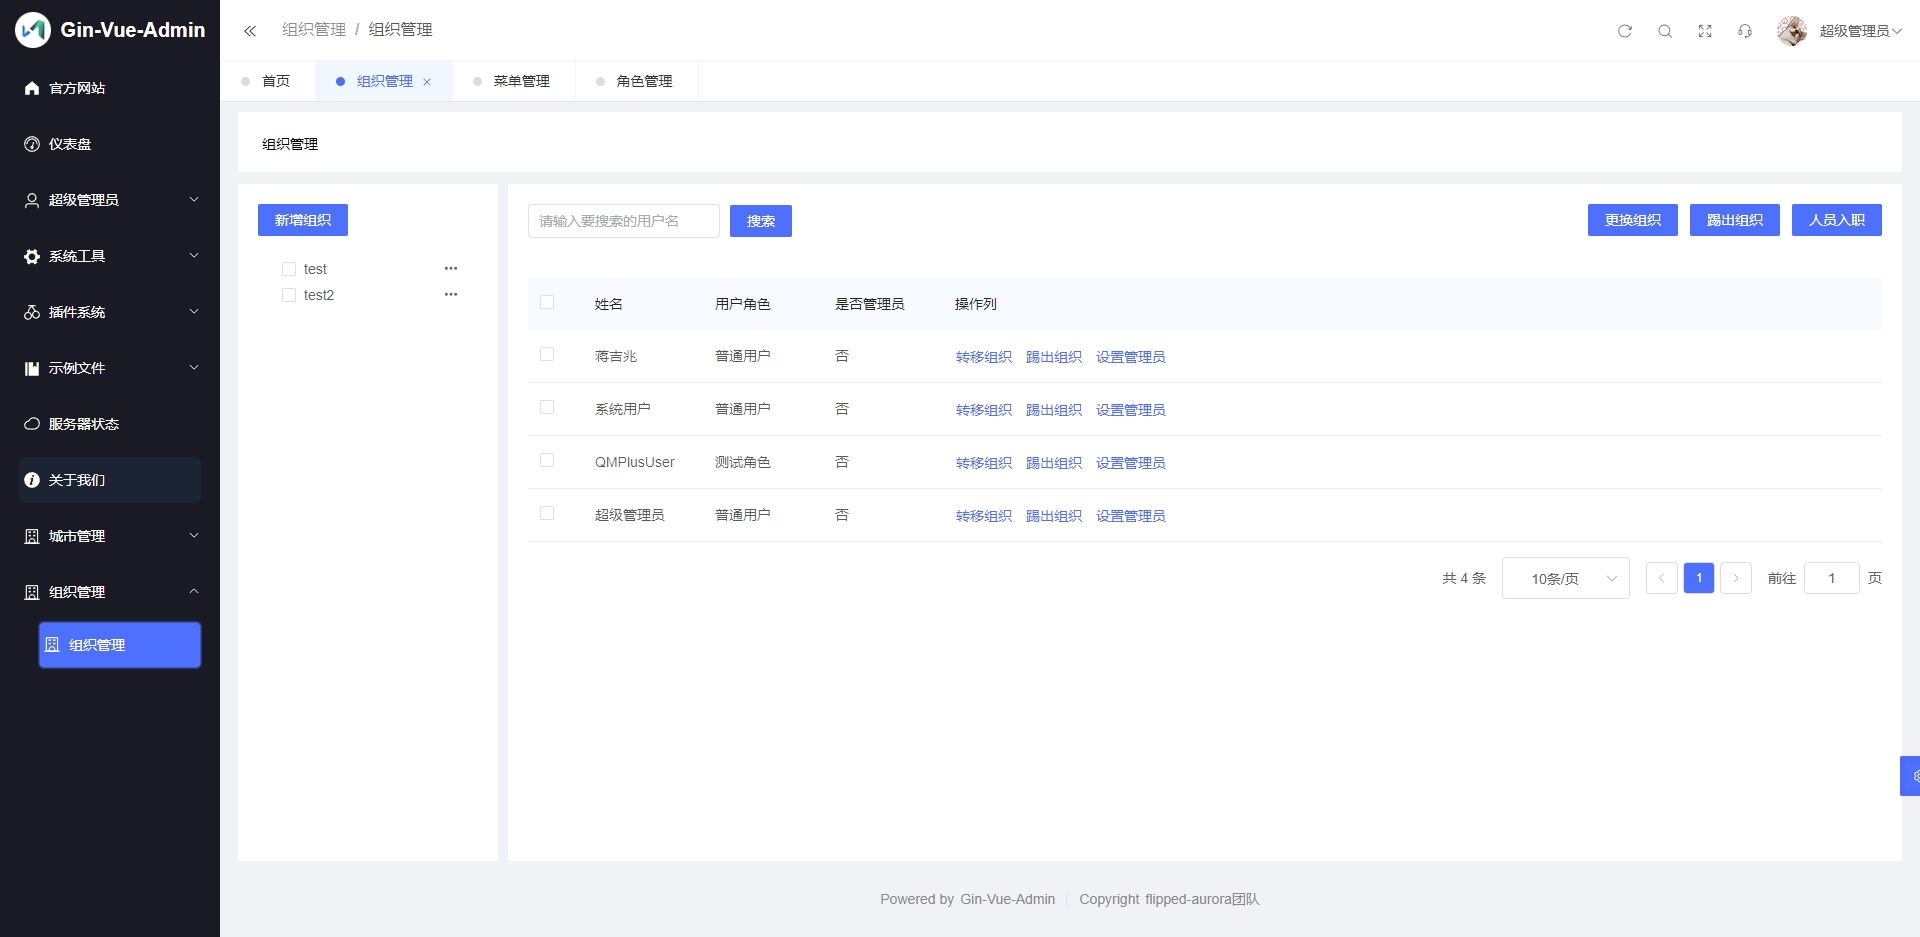Select the test2 tree node
This screenshot has height=937, width=1920.
click(x=319, y=295)
